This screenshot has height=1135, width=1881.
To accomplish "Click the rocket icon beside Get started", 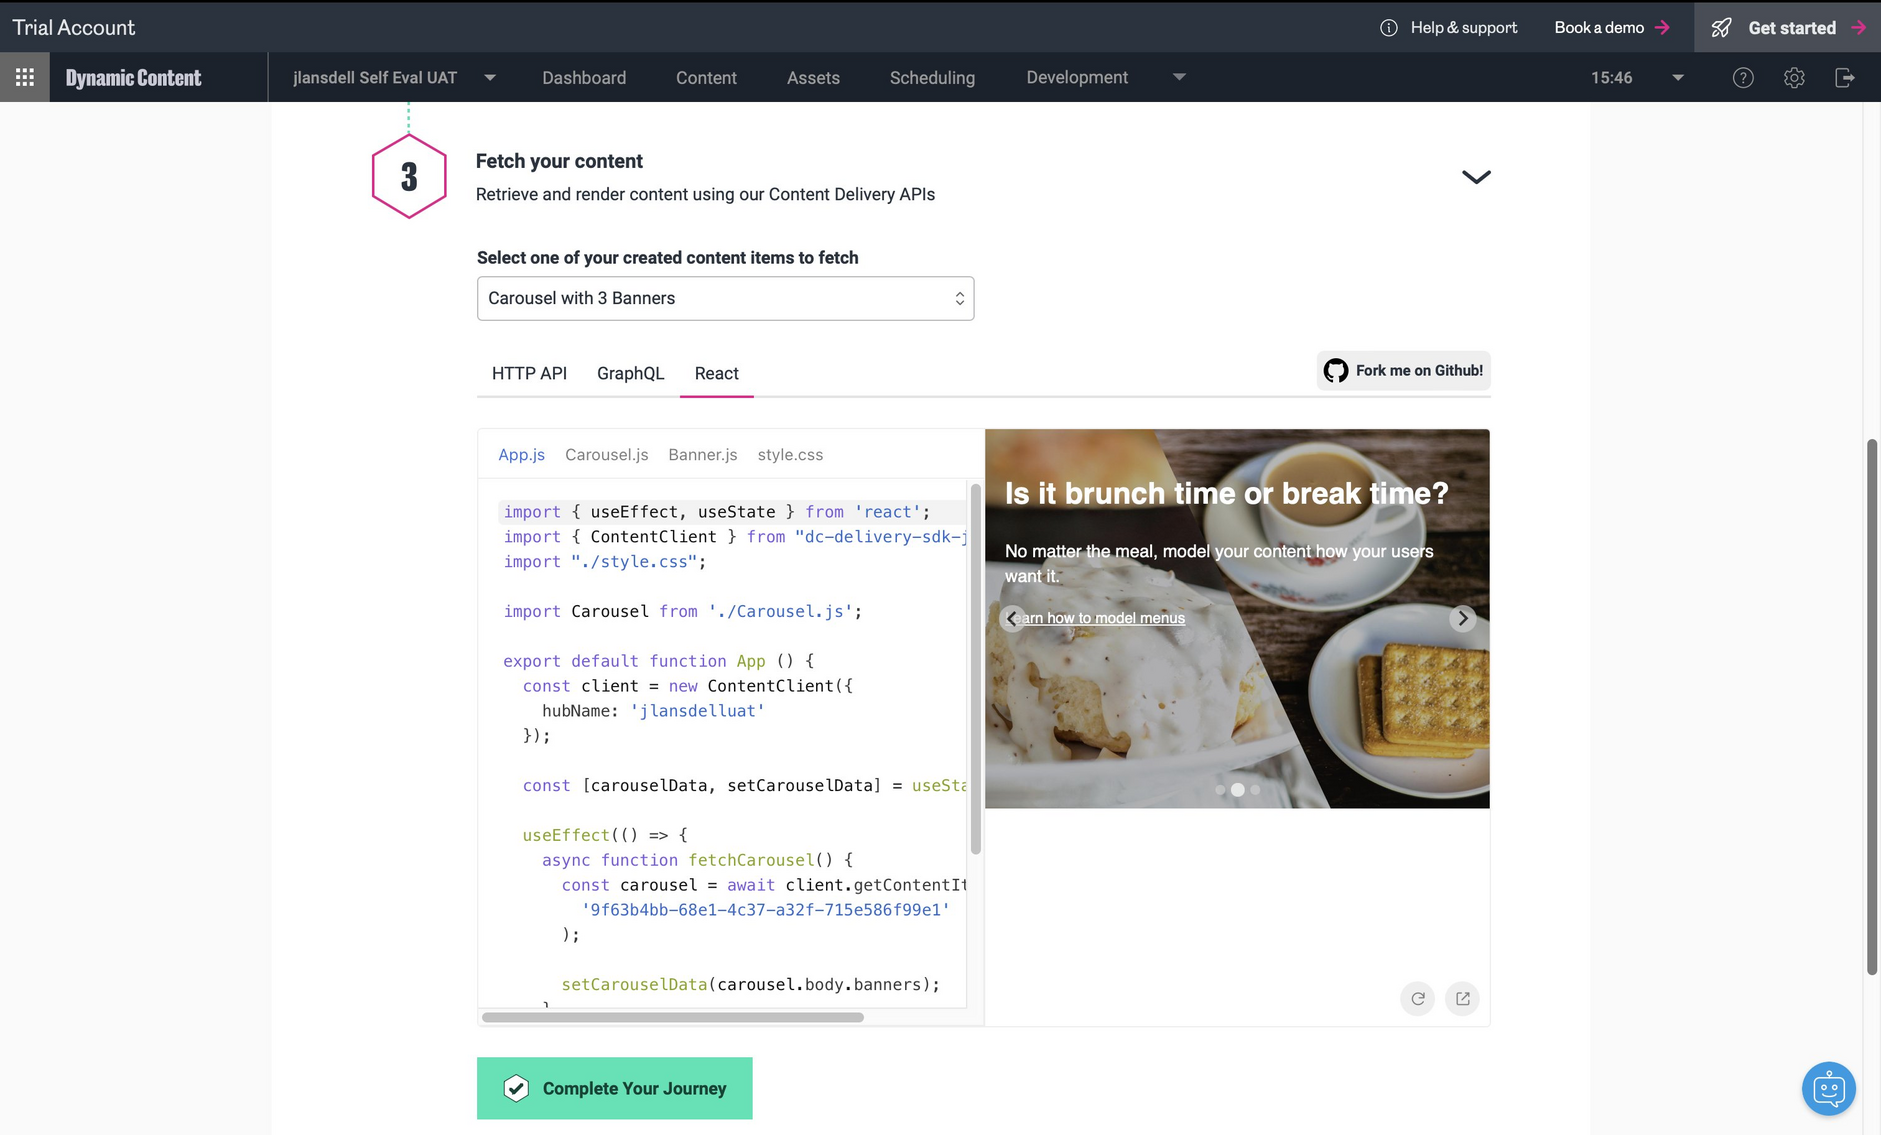I will click(1721, 28).
